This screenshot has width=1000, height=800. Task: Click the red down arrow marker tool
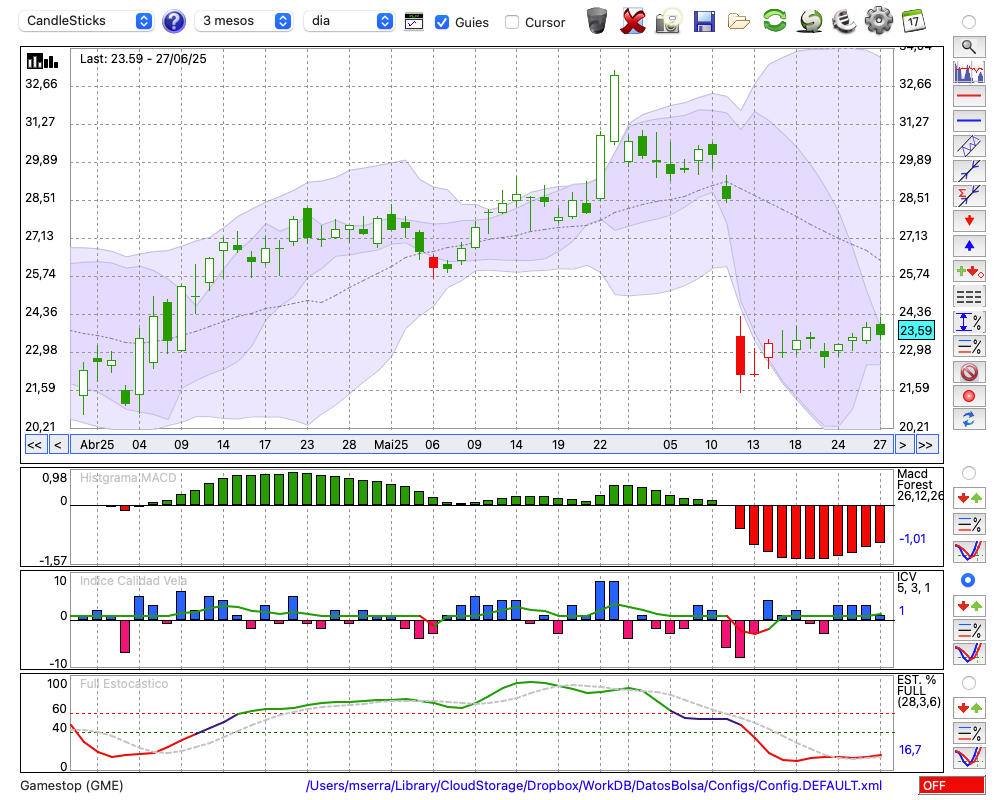point(969,221)
